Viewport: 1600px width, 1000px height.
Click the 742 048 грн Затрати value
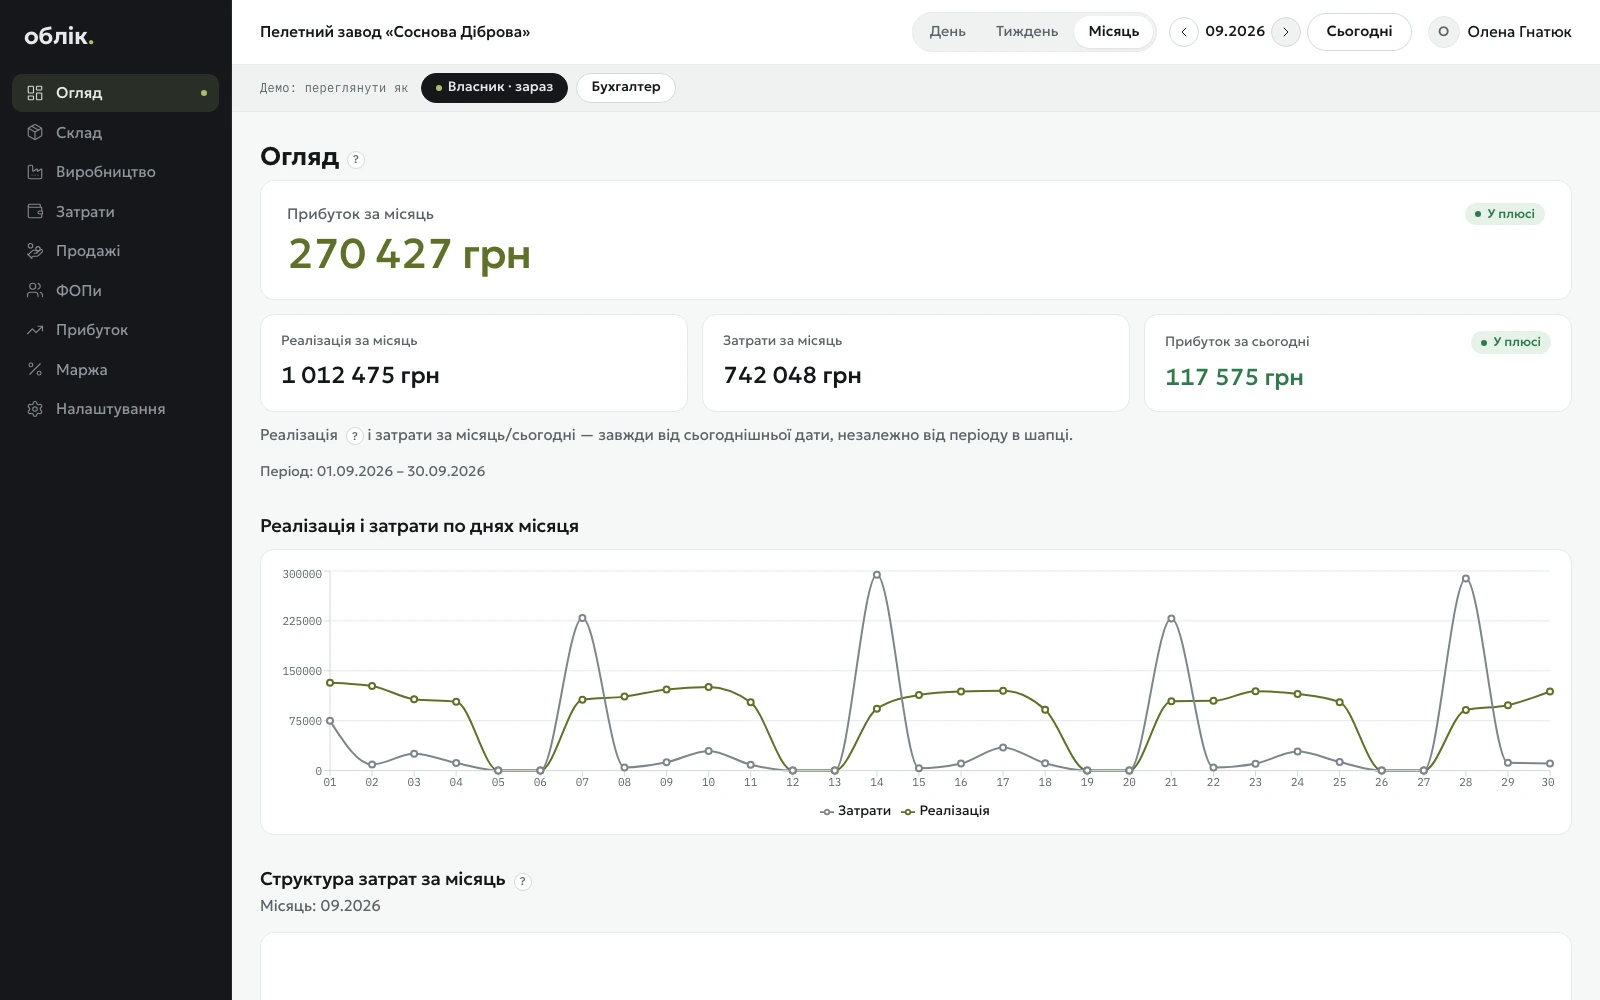(x=792, y=375)
